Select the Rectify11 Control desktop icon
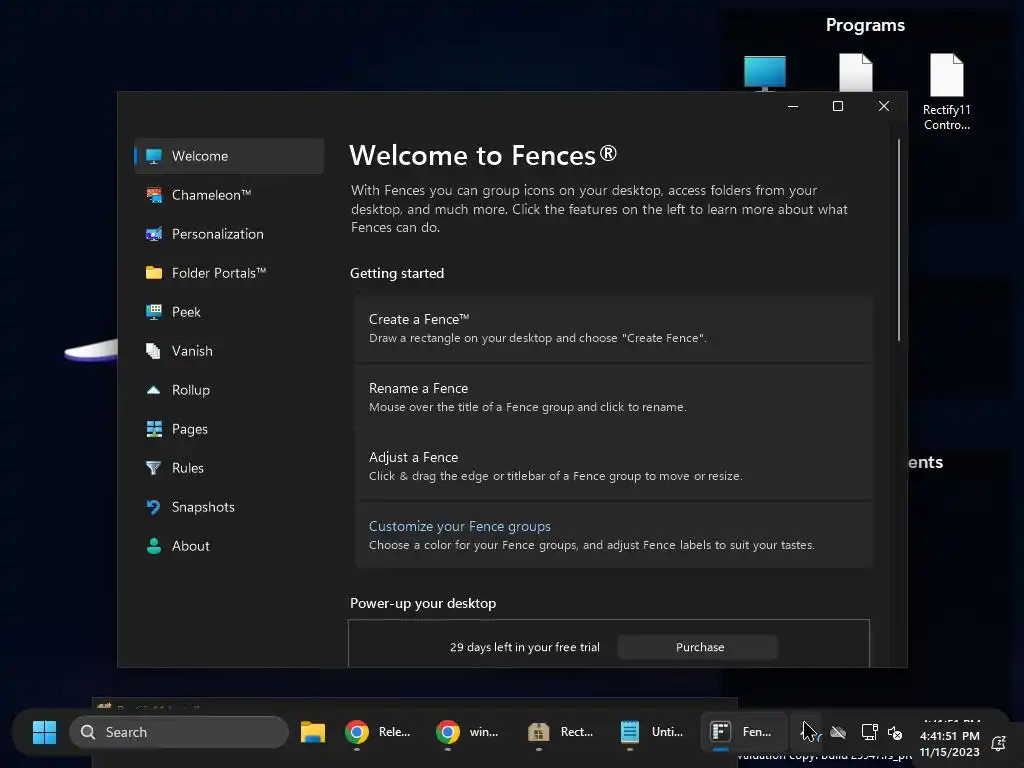Screen dimensions: 1024x768 coord(946,93)
